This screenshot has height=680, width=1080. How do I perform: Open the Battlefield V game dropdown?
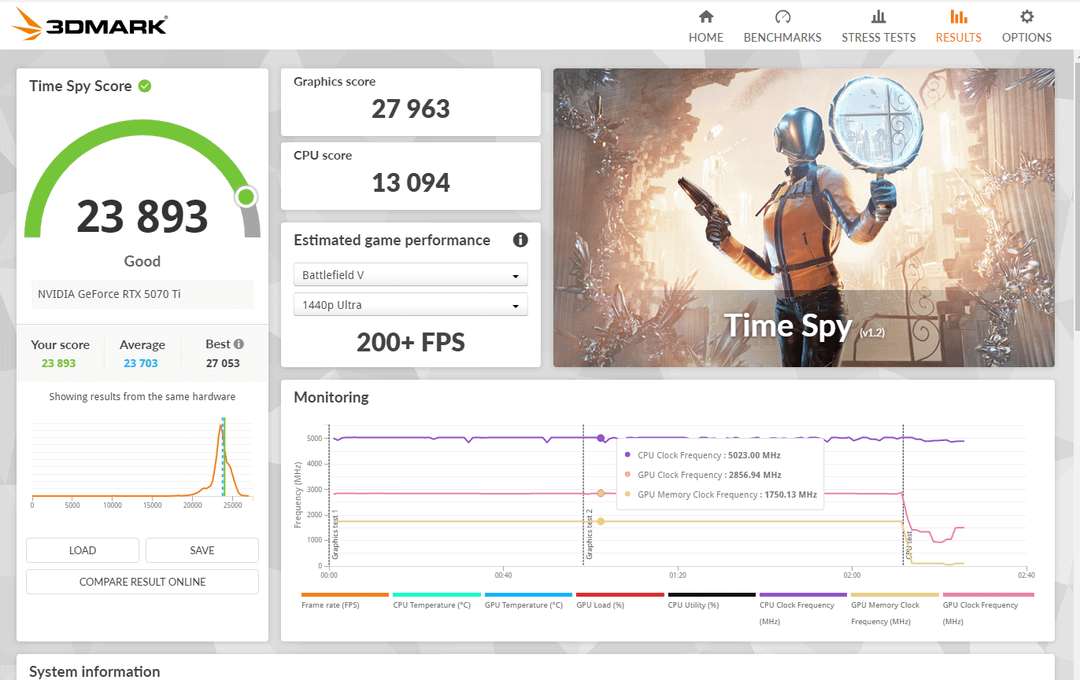410,275
